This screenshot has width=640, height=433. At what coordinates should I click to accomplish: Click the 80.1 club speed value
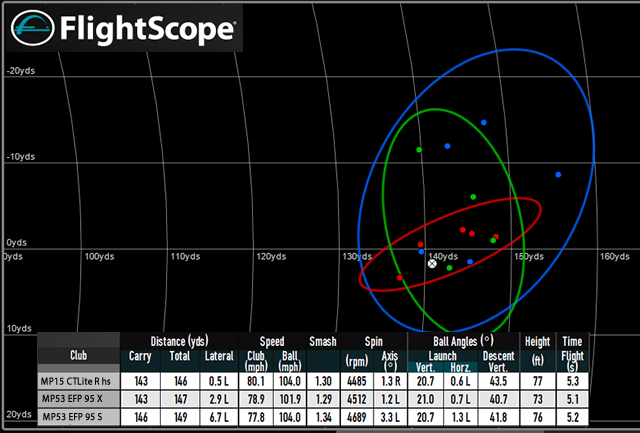[x=256, y=381]
